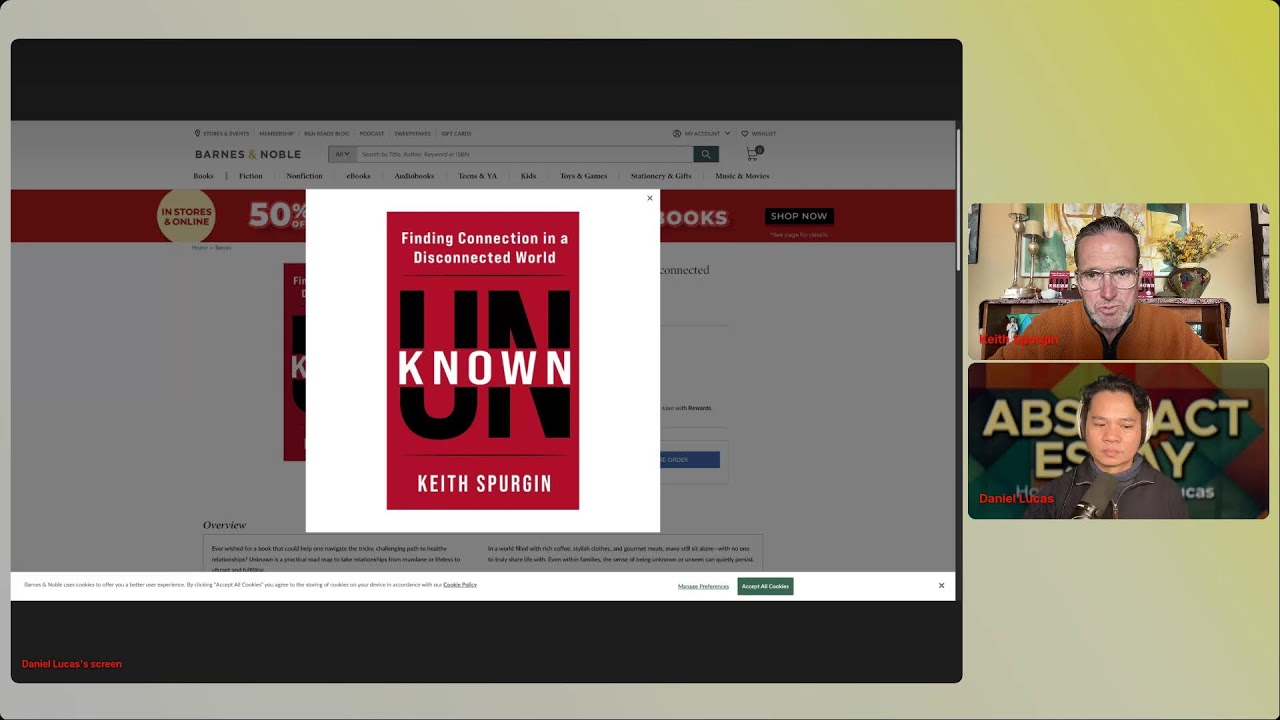Screen dimensions: 1280x720
Task: Open the Fiction menu
Action: (250, 176)
